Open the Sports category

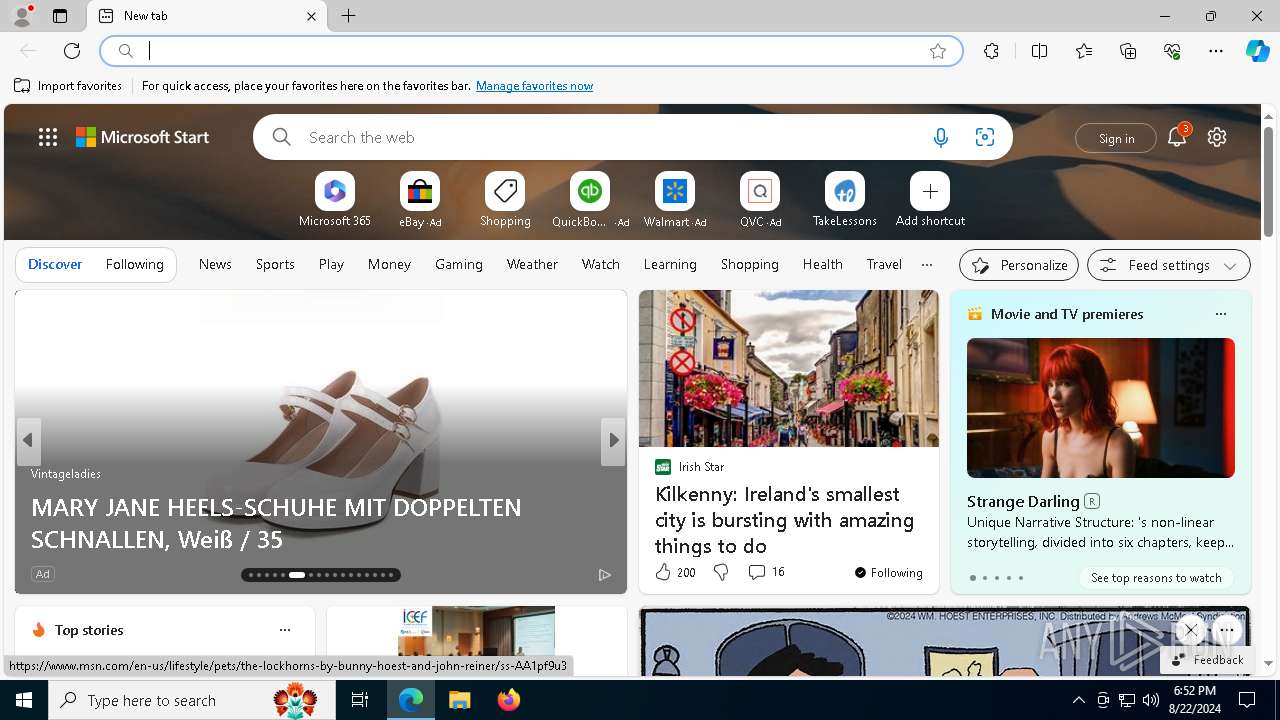point(275,264)
